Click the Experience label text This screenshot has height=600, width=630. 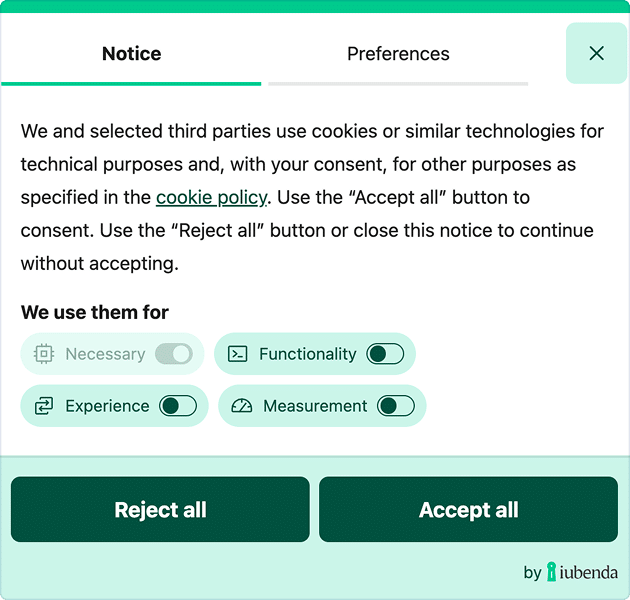pos(107,406)
